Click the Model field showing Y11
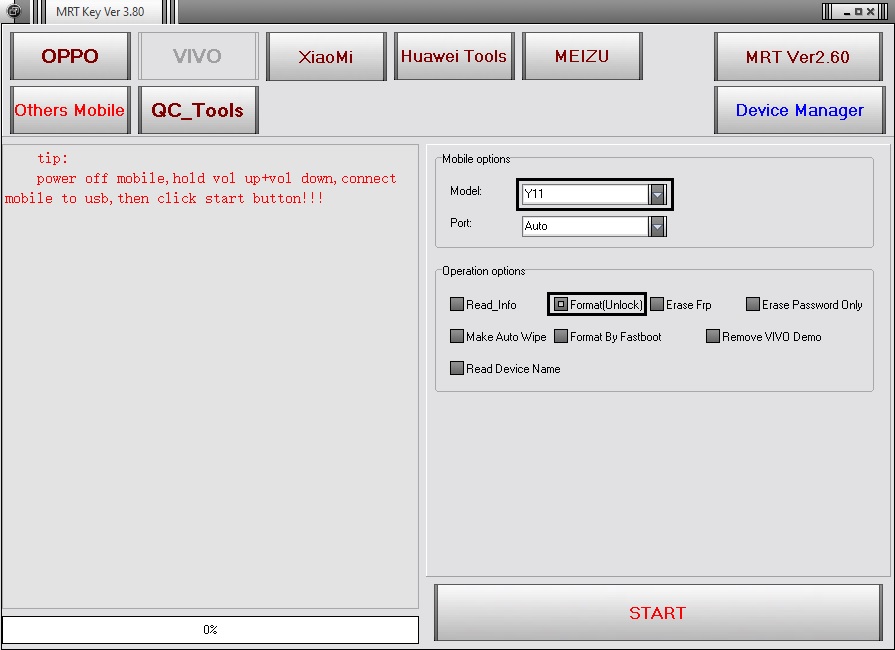This screenshot has height=650, width=895. coord(585,195)
